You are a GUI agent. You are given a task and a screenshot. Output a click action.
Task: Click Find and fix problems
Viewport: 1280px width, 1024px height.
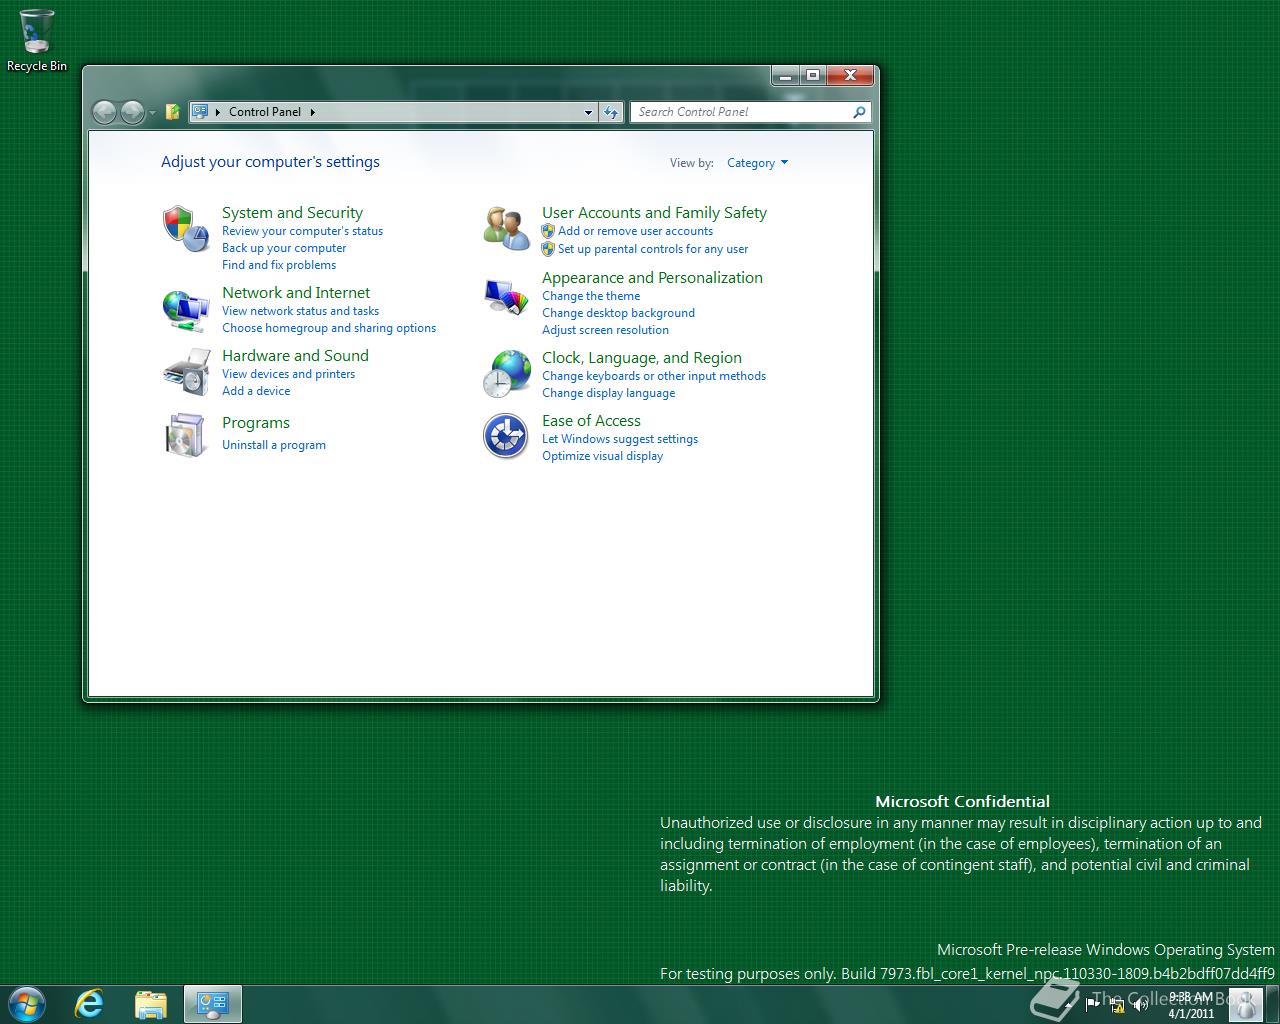pos(279,265)
